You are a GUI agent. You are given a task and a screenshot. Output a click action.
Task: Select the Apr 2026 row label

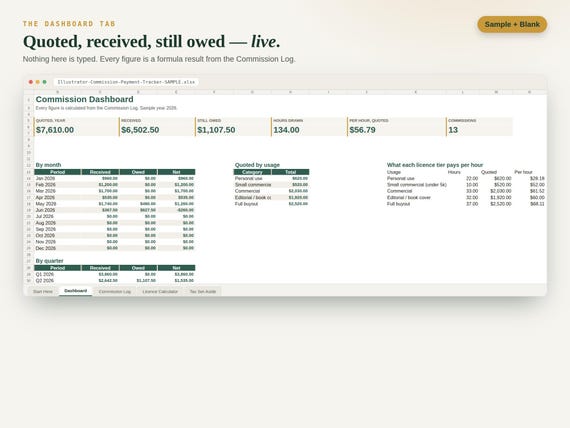click(x=45, y=197)
